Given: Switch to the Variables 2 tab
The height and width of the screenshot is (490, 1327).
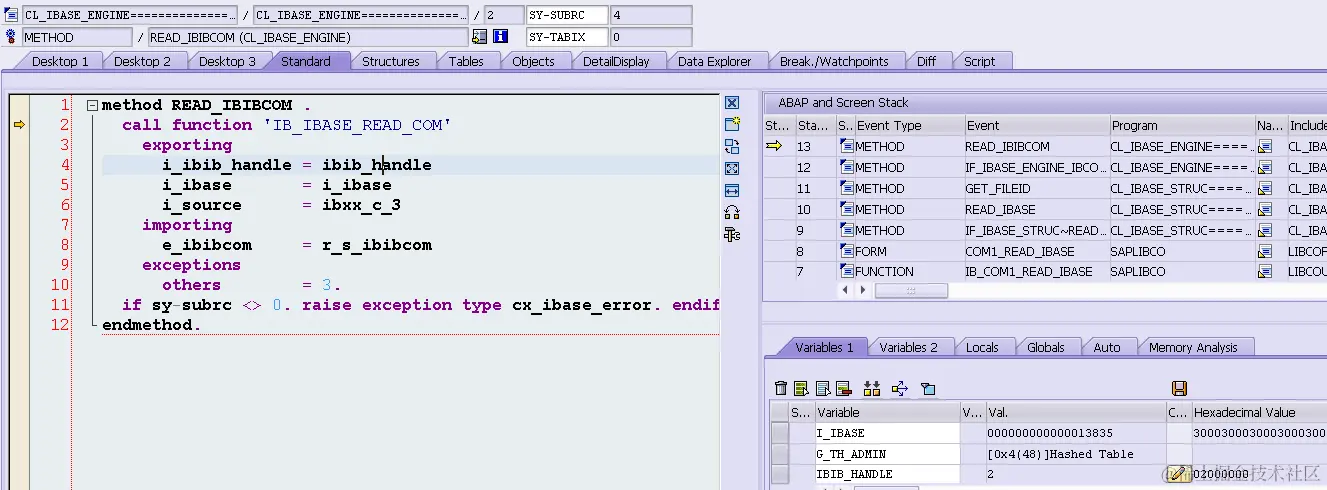Looking at the screenshot, I should 908,347.
